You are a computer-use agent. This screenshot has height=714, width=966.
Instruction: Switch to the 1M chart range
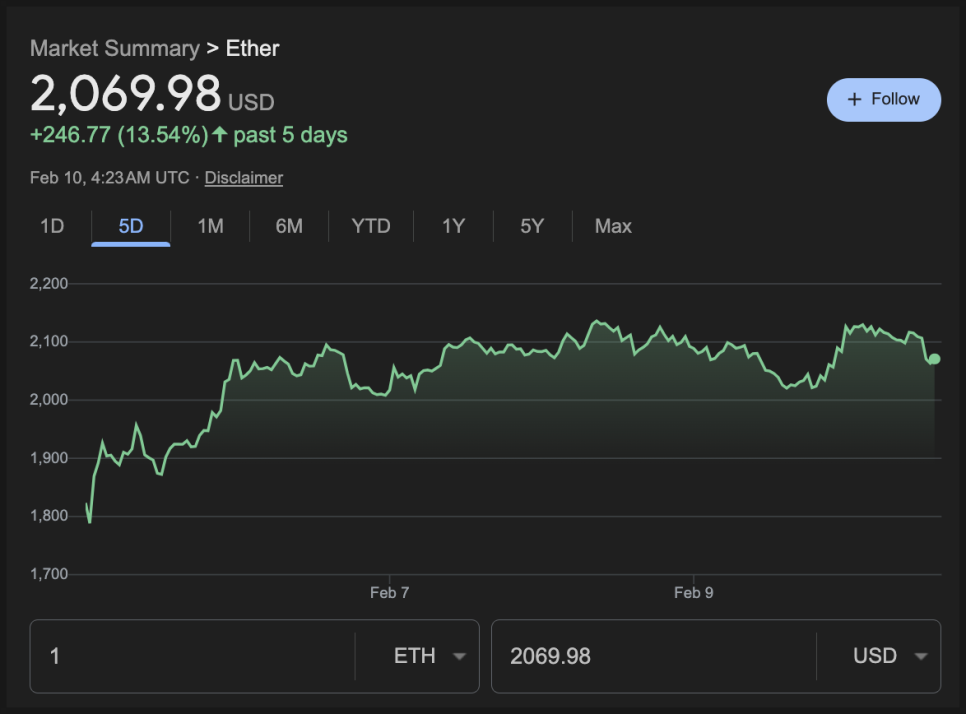tap(210, 226)
